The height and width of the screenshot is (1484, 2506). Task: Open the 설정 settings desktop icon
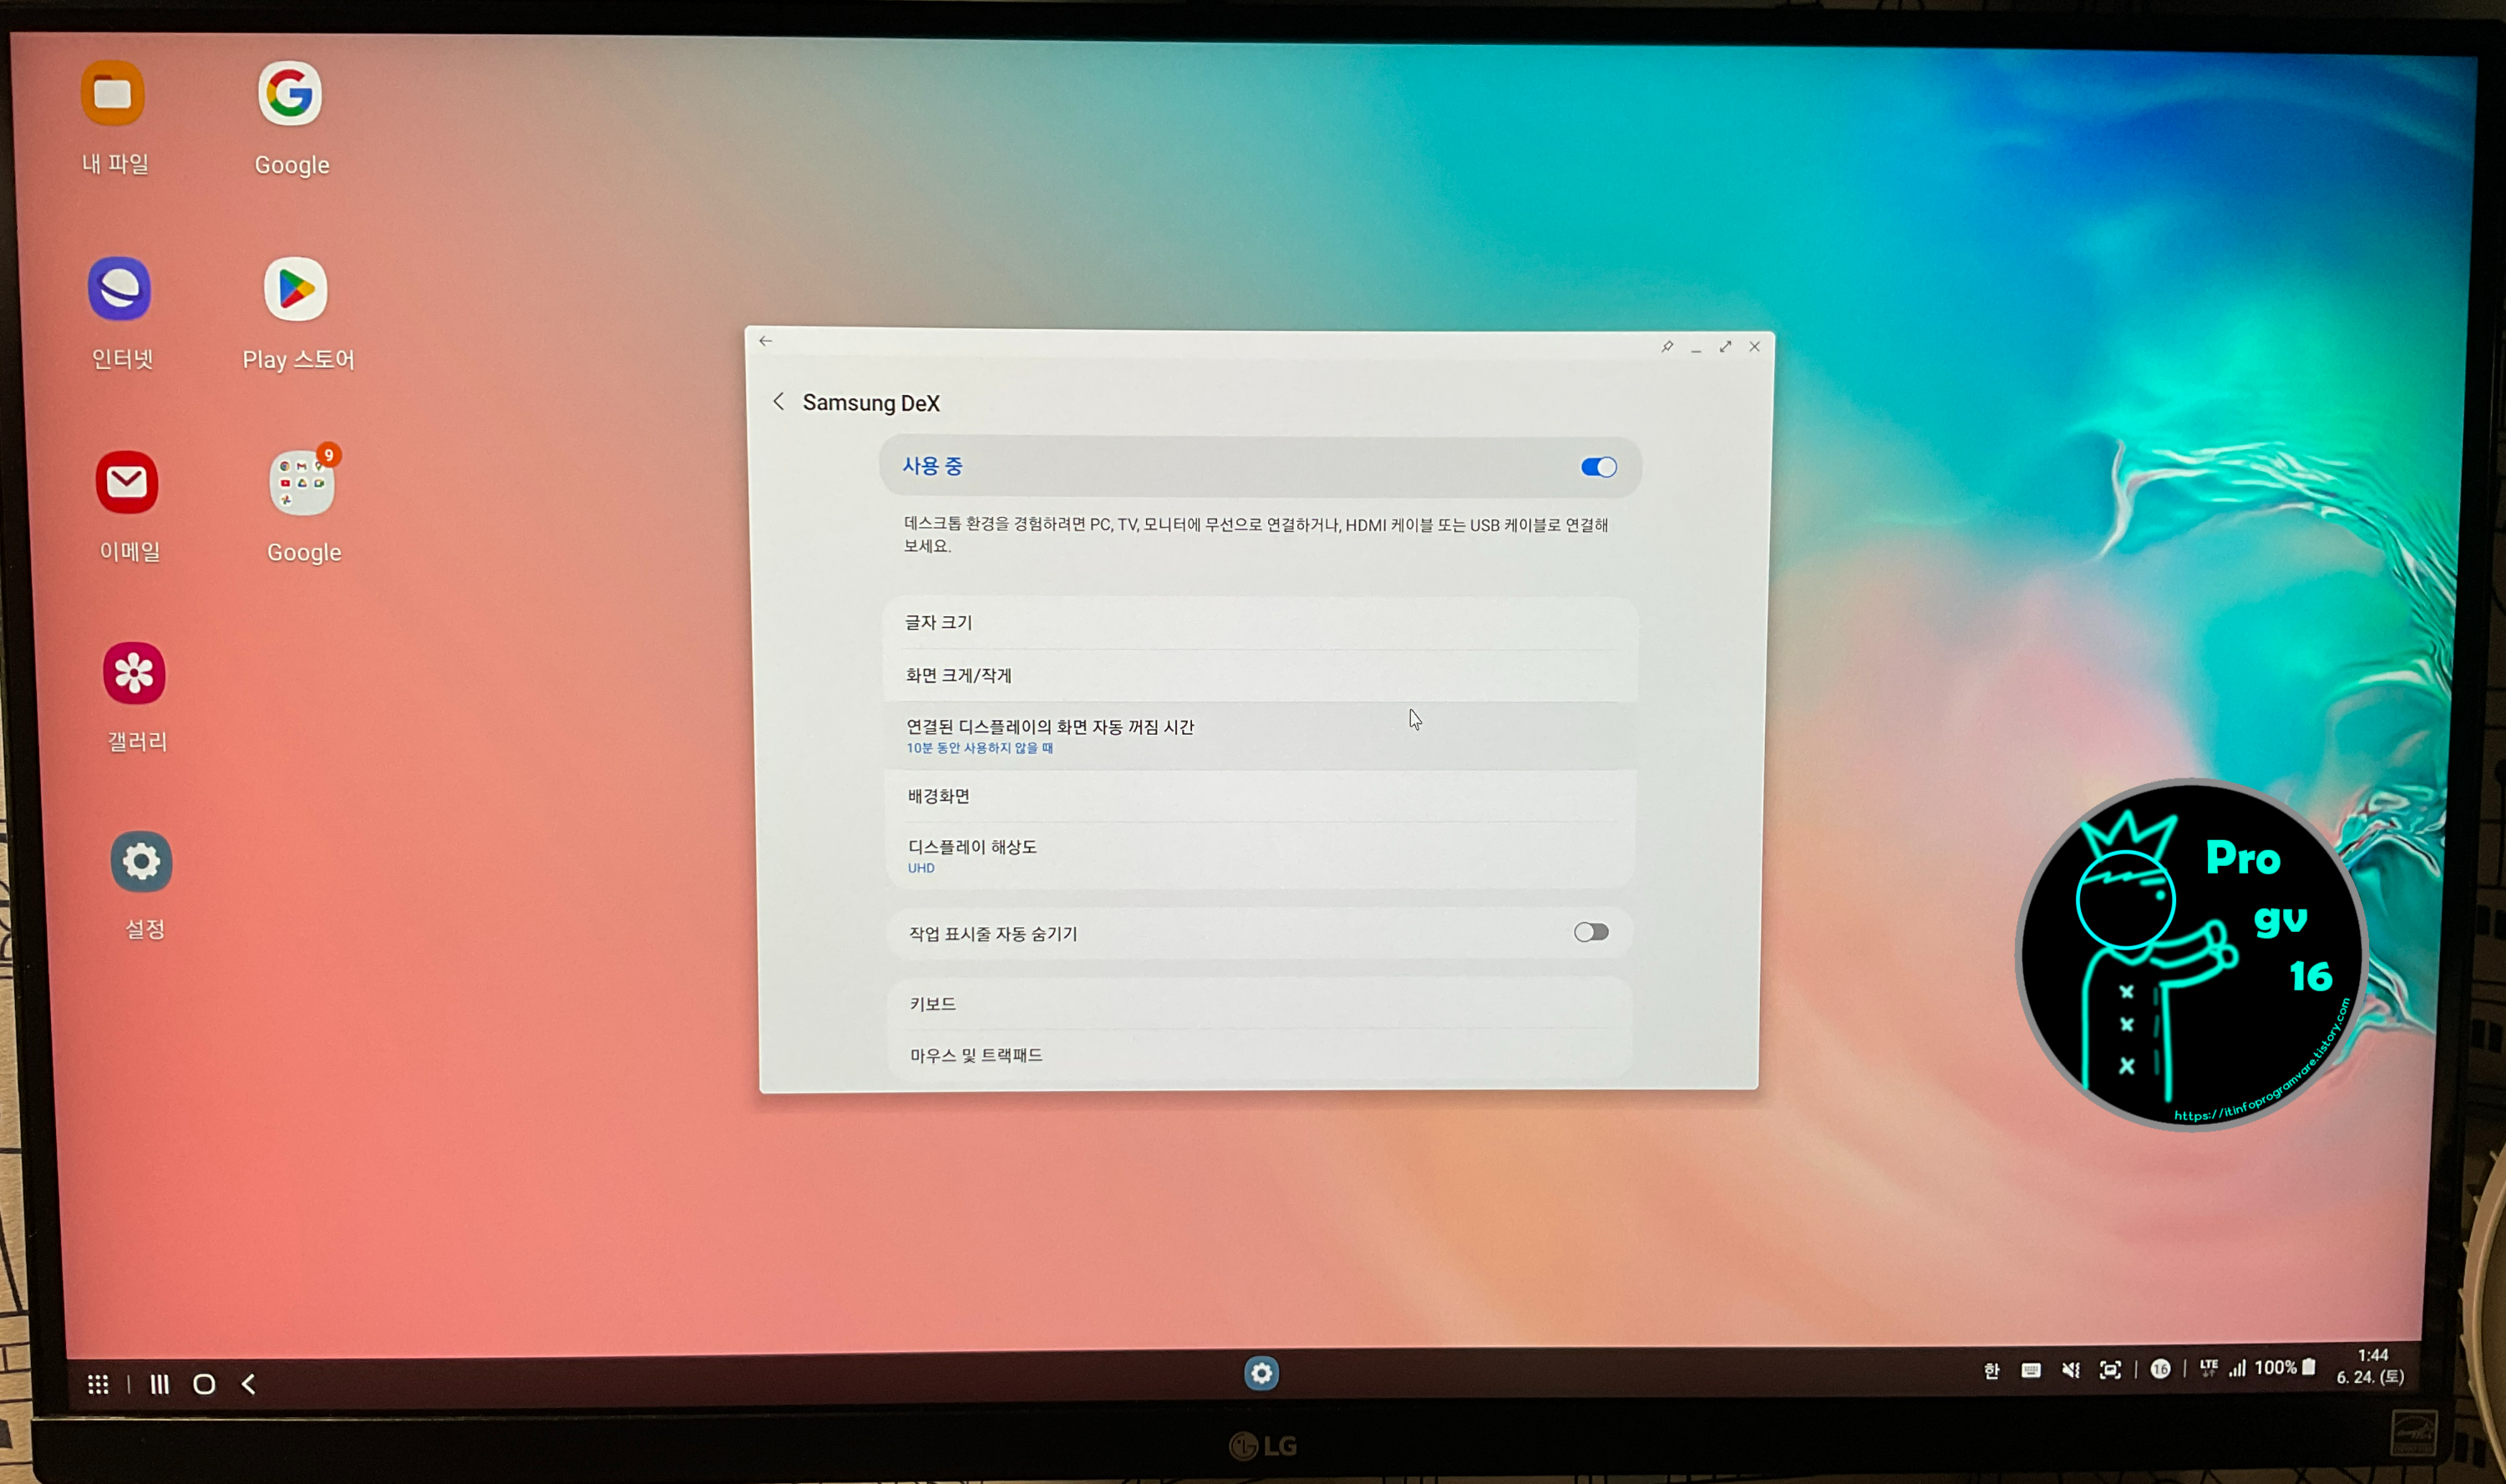coord(141,861)
